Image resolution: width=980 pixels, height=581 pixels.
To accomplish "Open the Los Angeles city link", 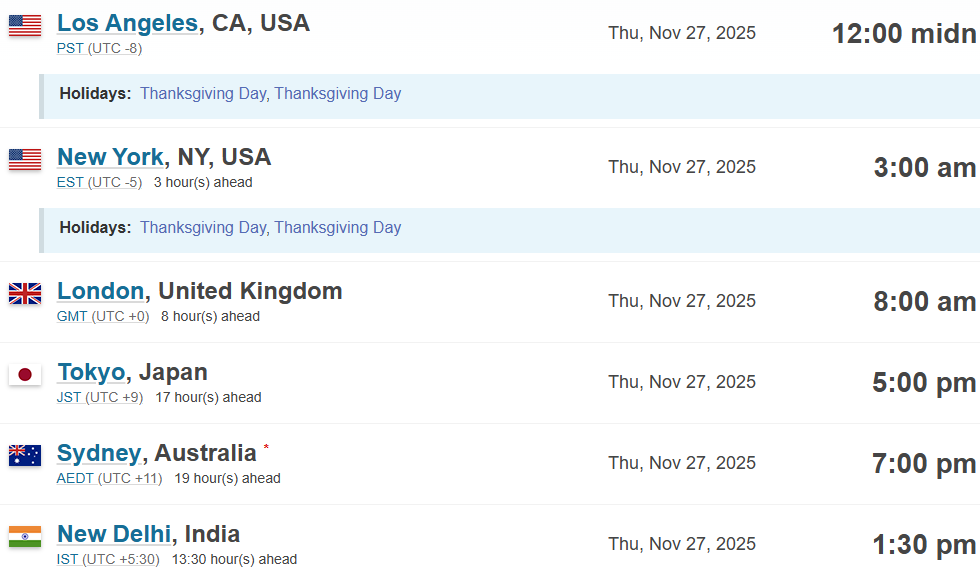I will pos(127,23).
